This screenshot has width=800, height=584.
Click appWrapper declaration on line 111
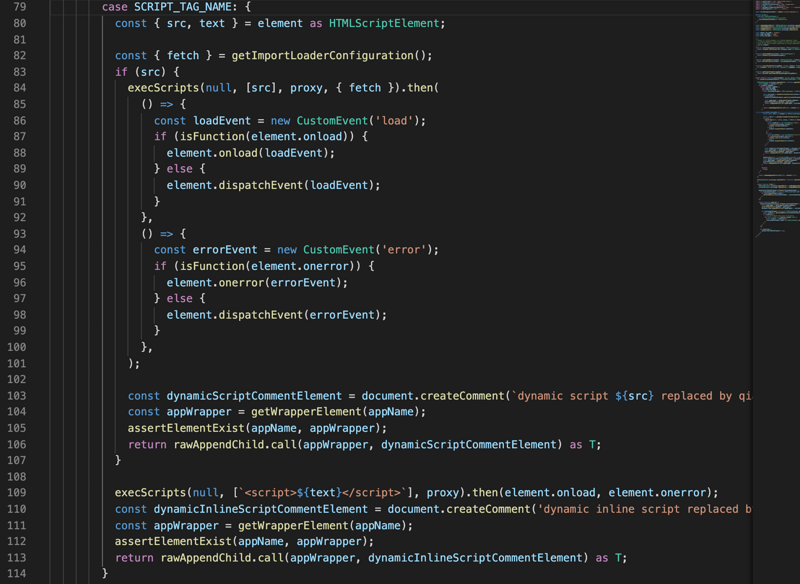186,526
